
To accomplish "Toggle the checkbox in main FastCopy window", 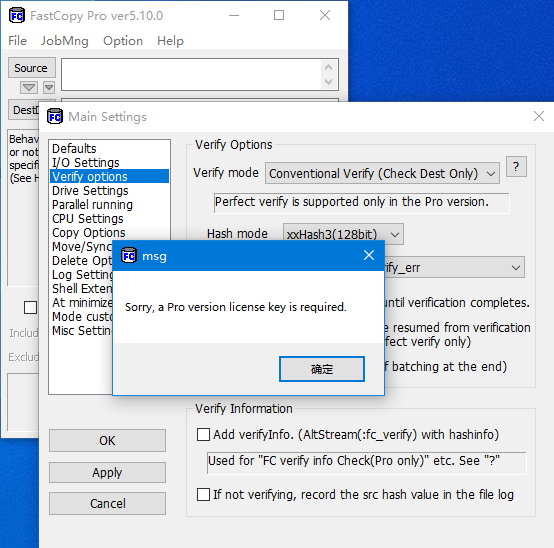I will point(30,307).
